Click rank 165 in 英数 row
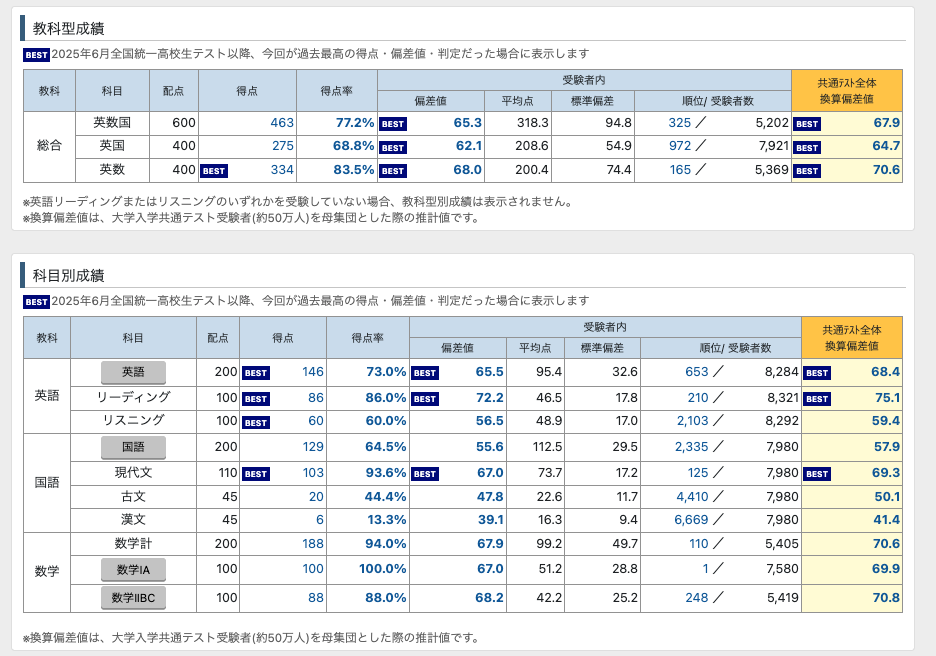 680,170
